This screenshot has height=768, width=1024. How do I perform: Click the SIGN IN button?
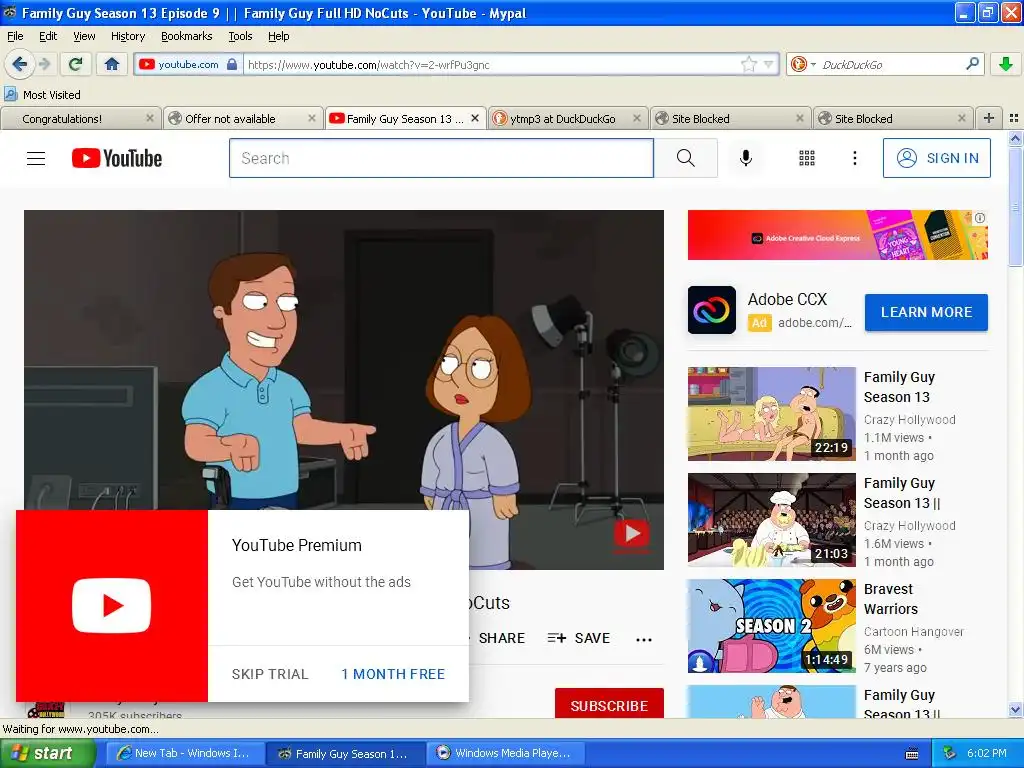(x=936, y=158)
